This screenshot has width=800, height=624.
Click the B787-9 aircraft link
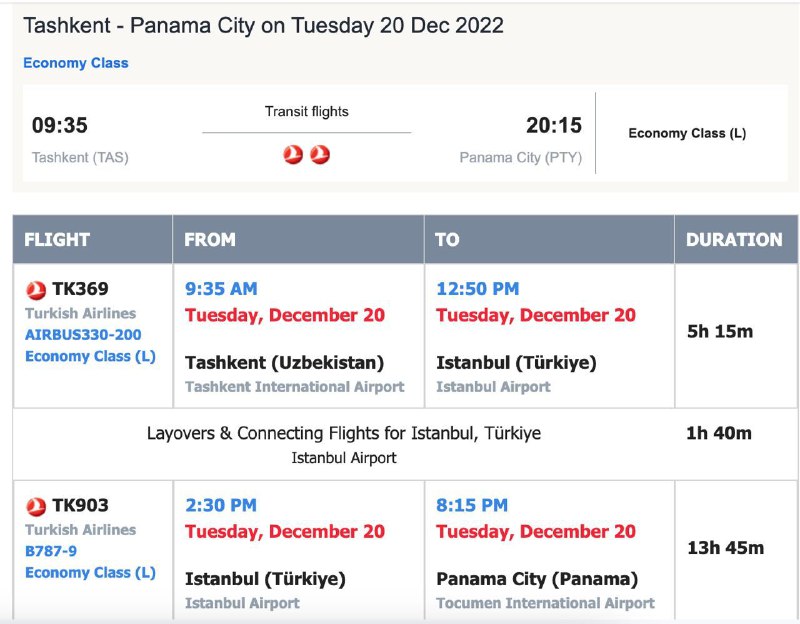(49, 551)
